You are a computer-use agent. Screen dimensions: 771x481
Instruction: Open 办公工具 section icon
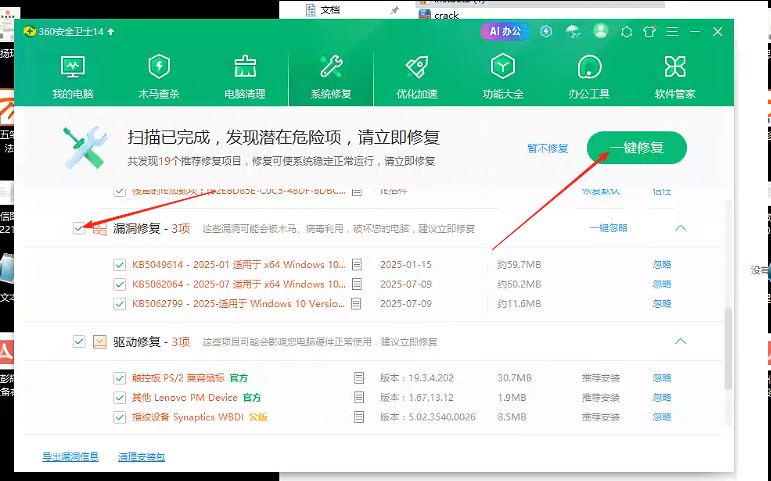coord(589,67)
